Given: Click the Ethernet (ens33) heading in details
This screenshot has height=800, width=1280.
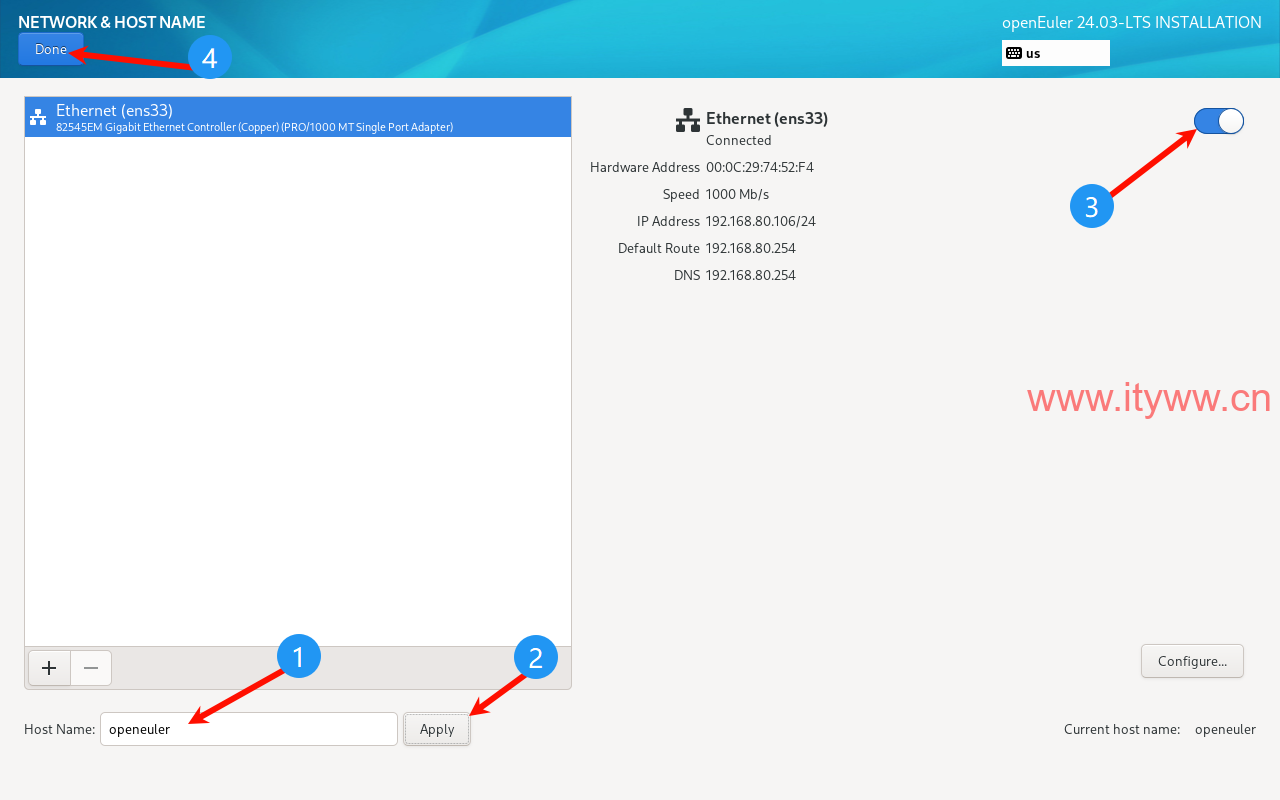Looking at the screenshot, I should (767, 118).
